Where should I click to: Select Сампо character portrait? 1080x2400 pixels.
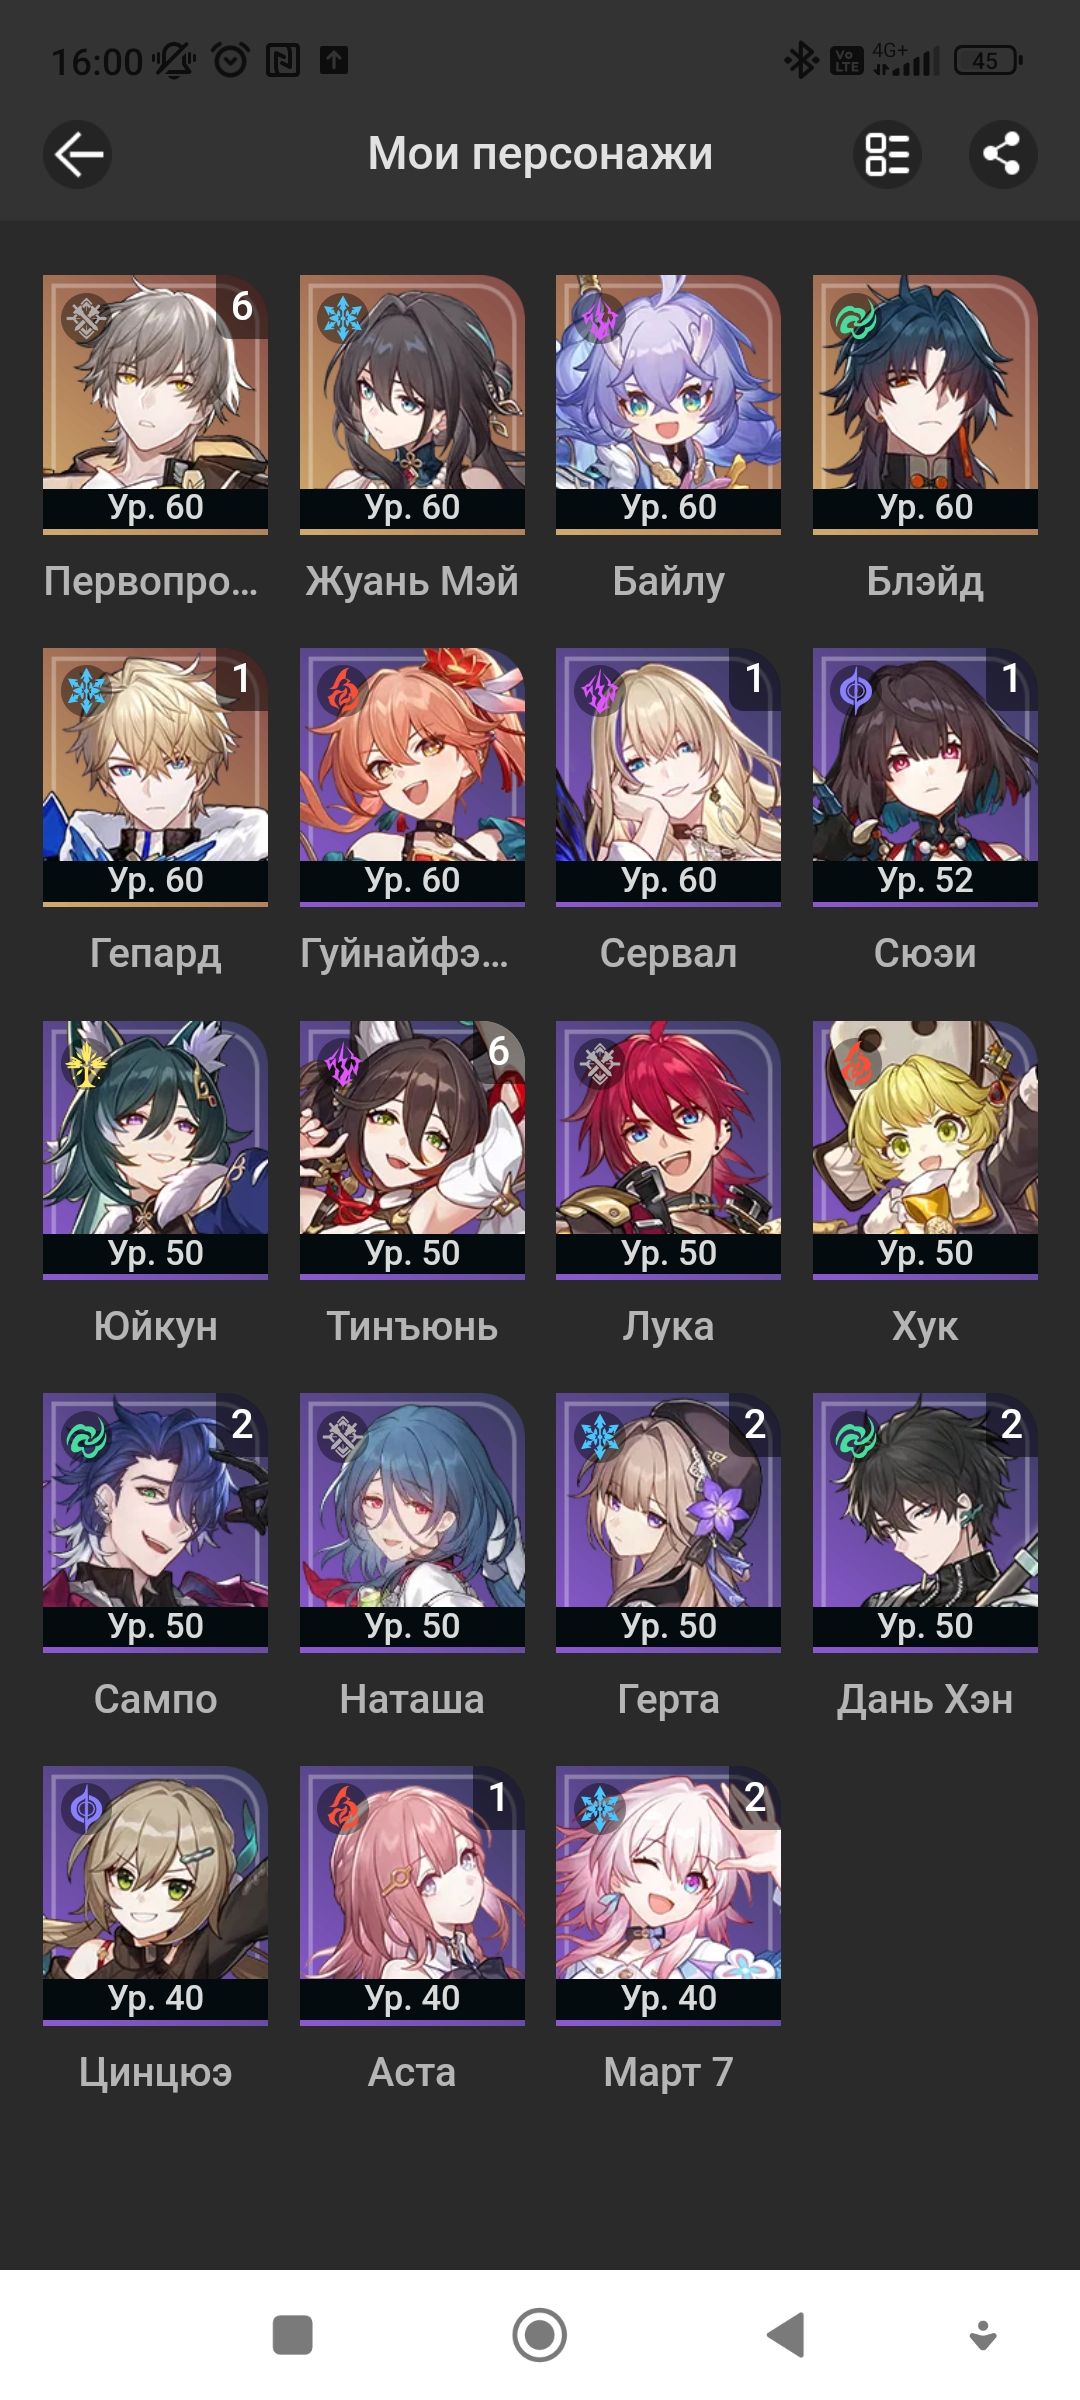tap(155, 1523)
